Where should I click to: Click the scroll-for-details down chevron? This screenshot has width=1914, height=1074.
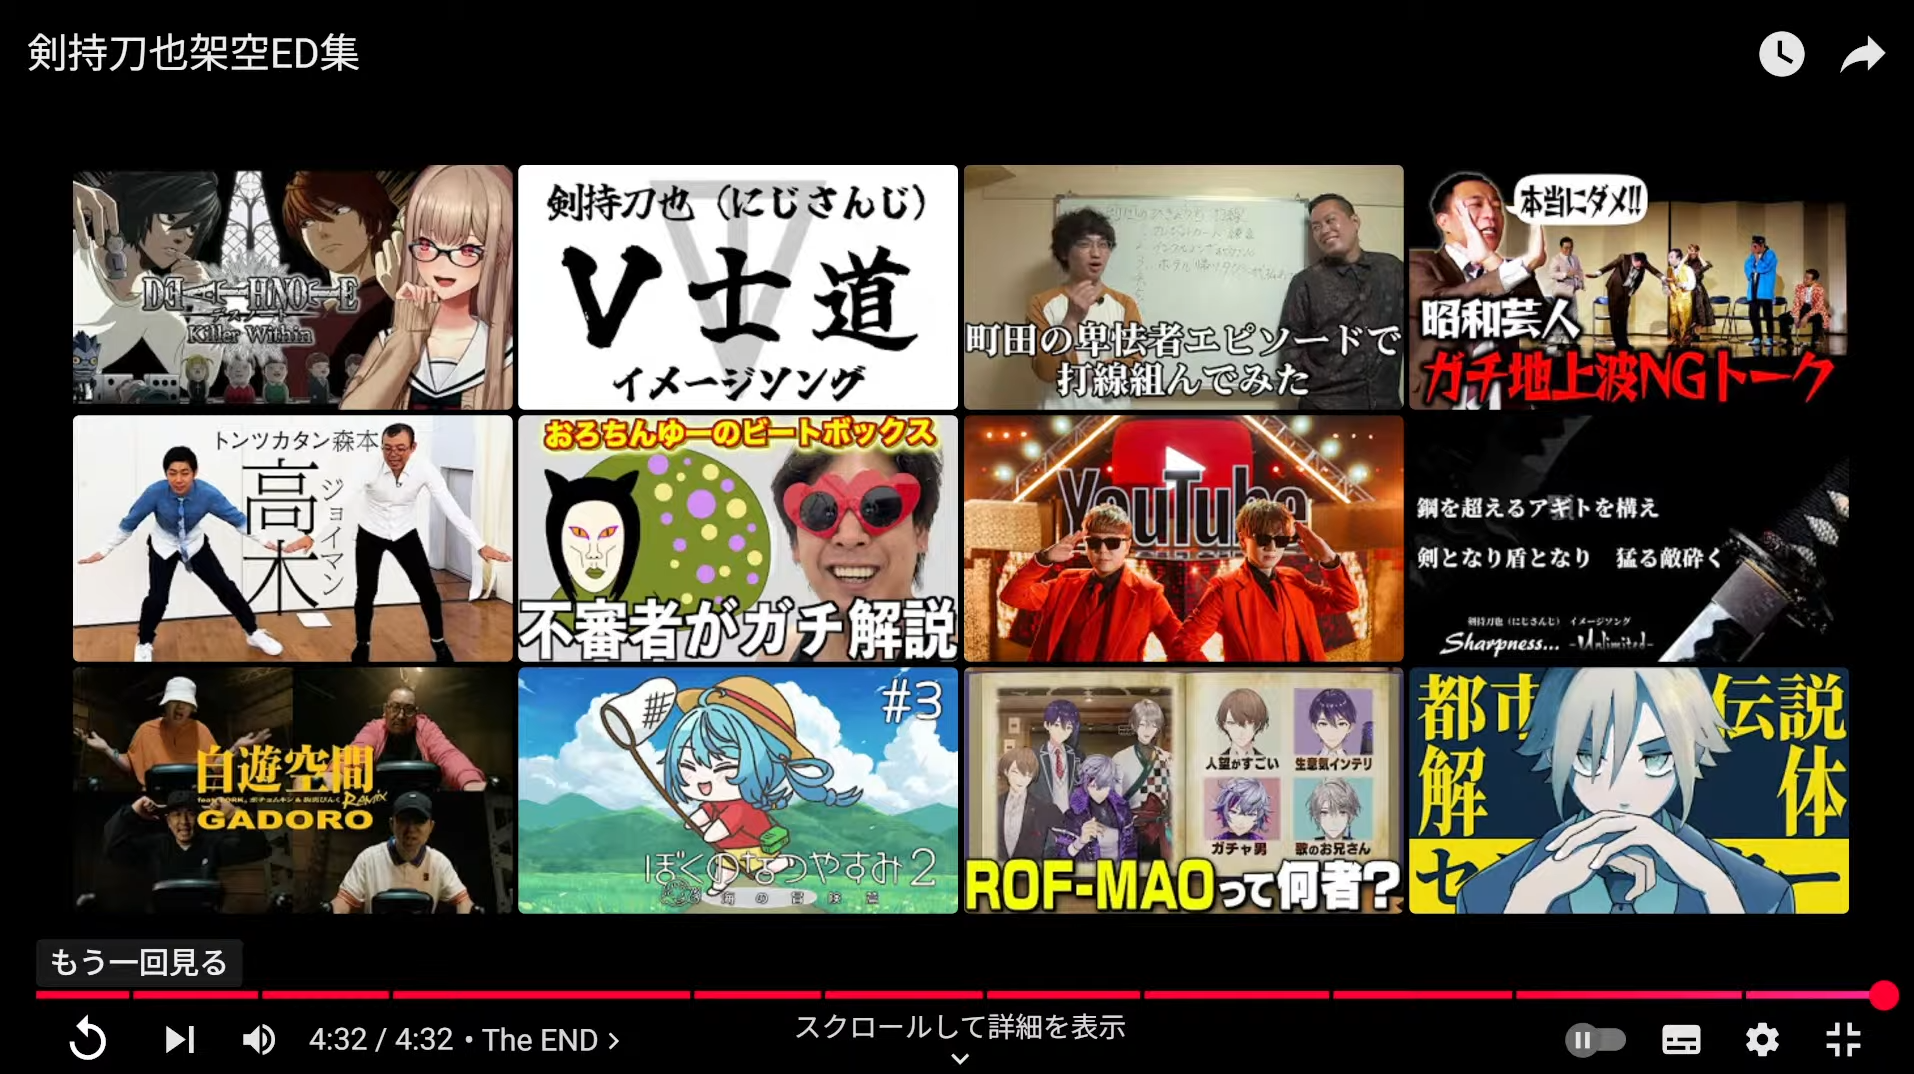[x=959, y=1058]
